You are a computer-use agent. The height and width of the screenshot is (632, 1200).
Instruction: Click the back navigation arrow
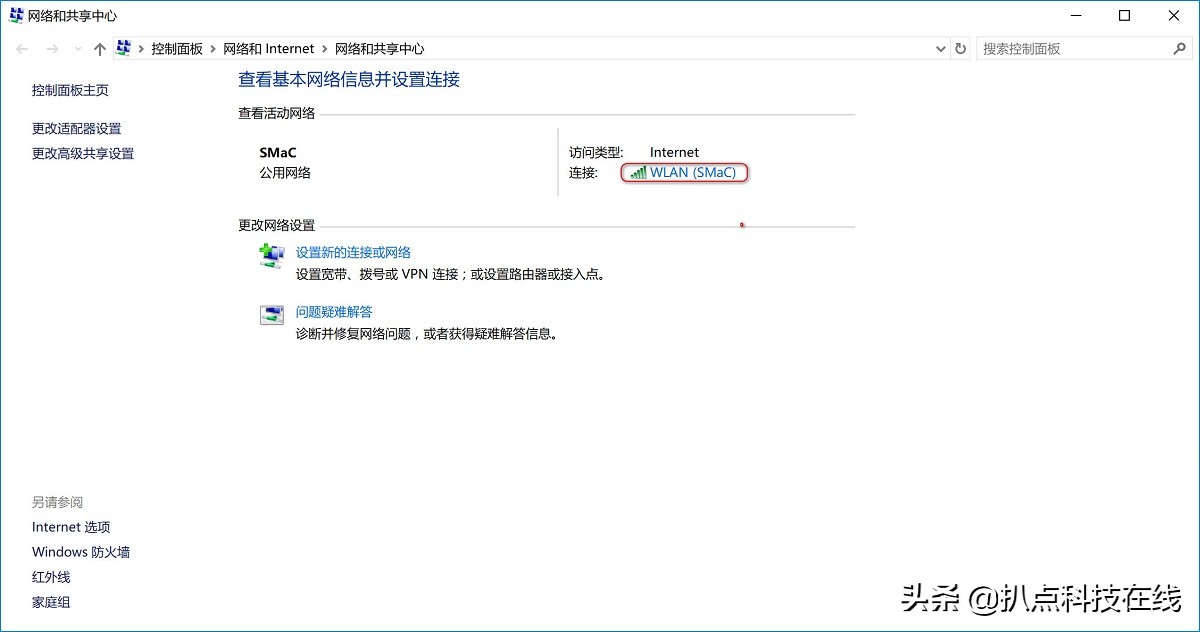coord(22,48)
